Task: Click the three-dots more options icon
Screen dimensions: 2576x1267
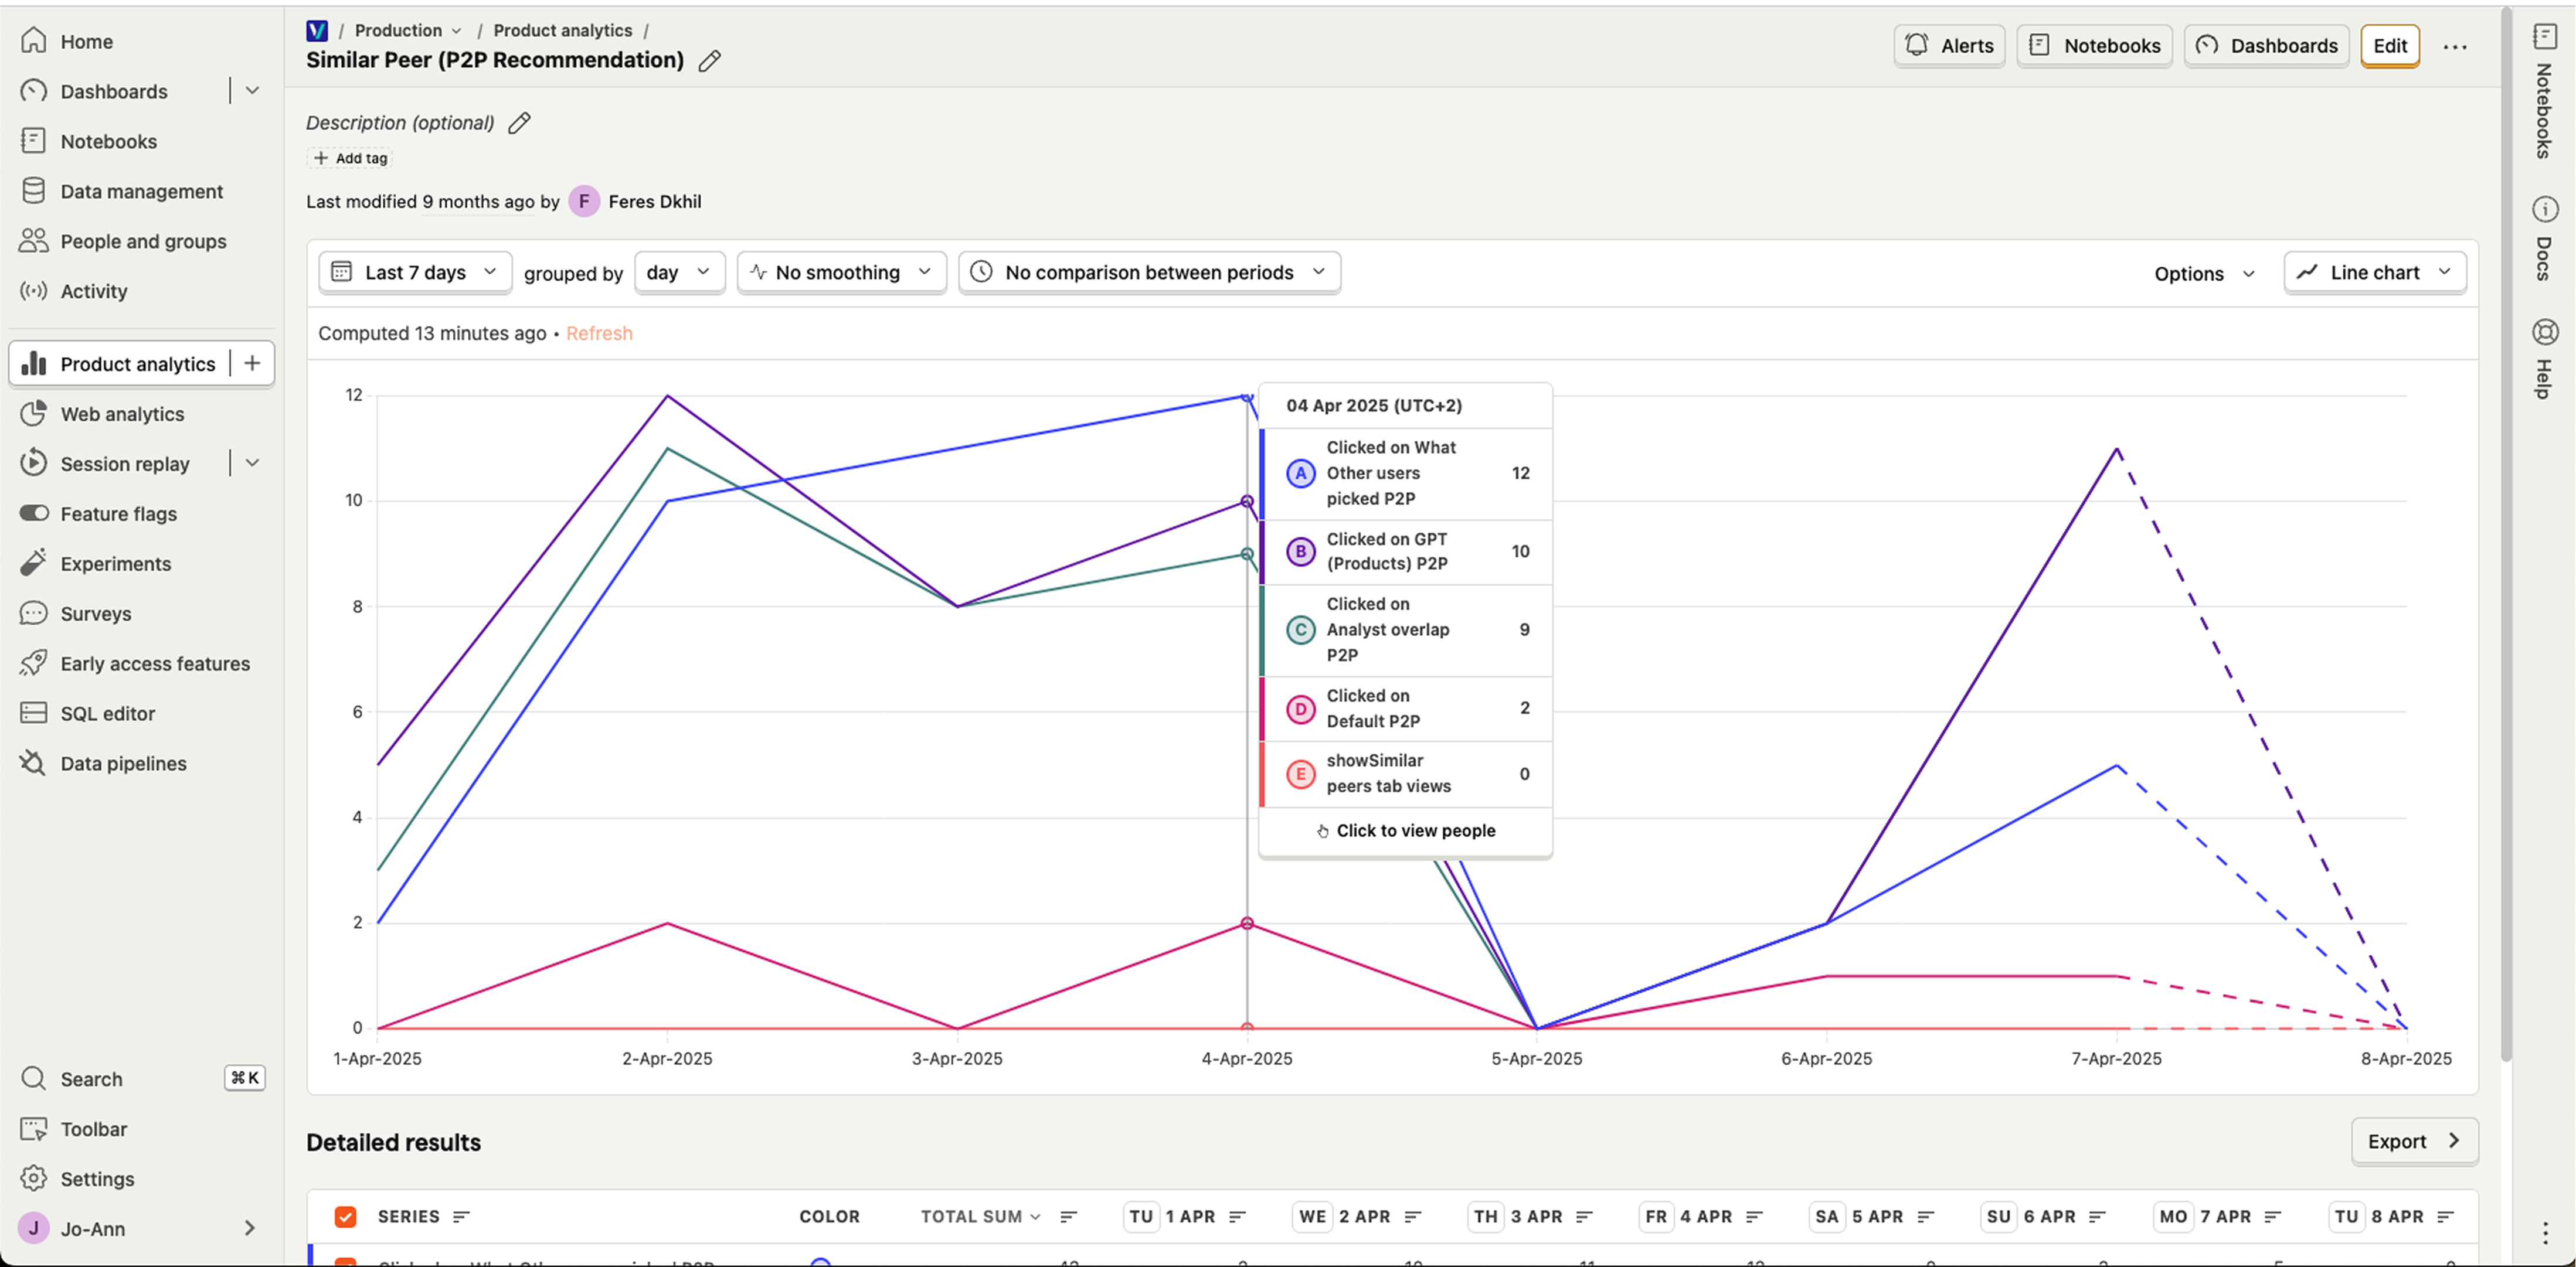Action: coord(2454,47)
